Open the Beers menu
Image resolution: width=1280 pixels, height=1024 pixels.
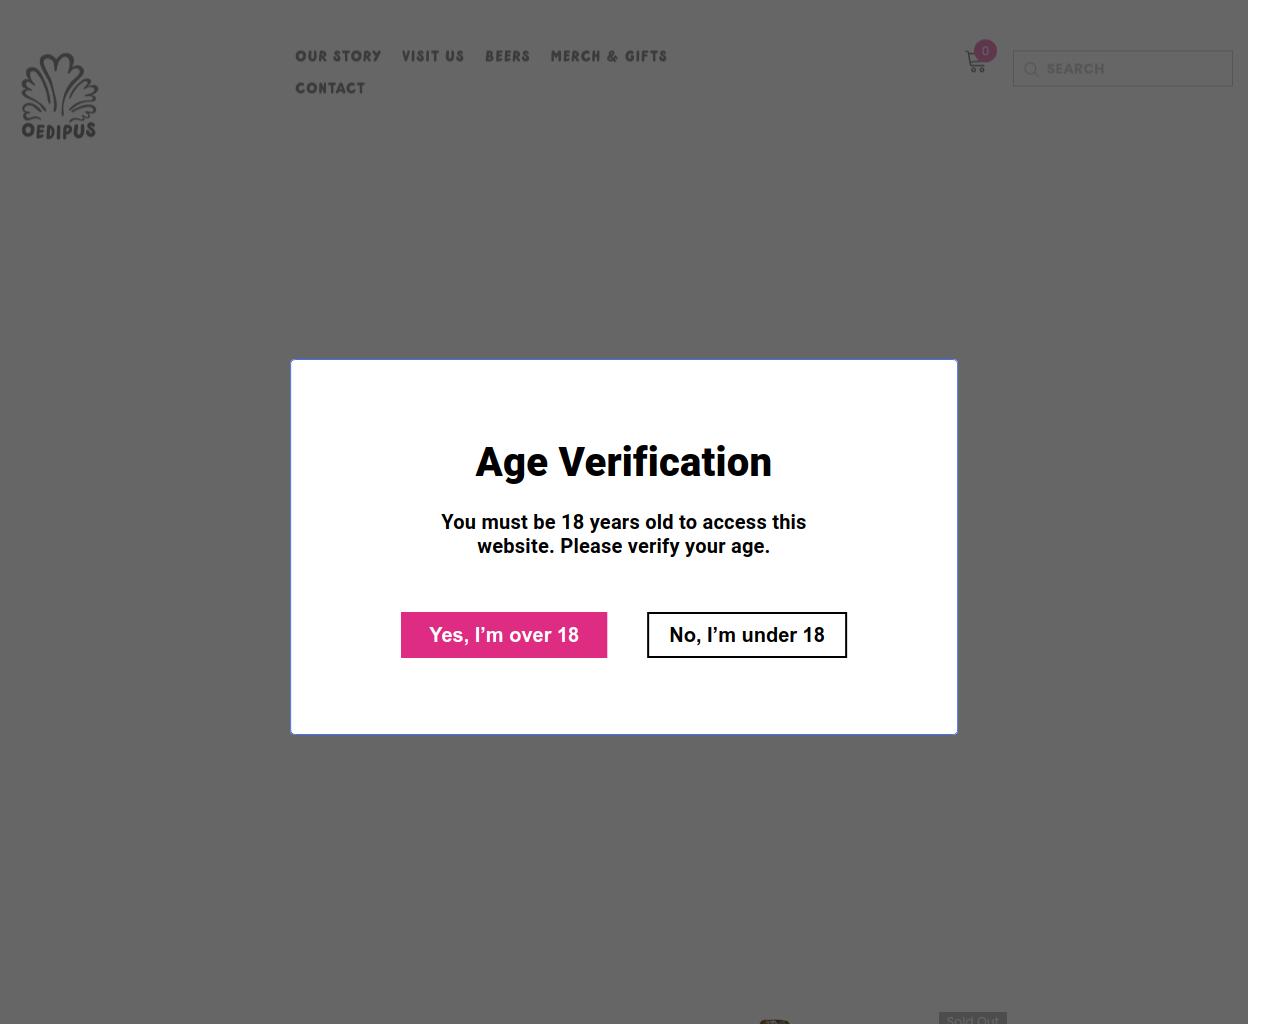[507, 56]
